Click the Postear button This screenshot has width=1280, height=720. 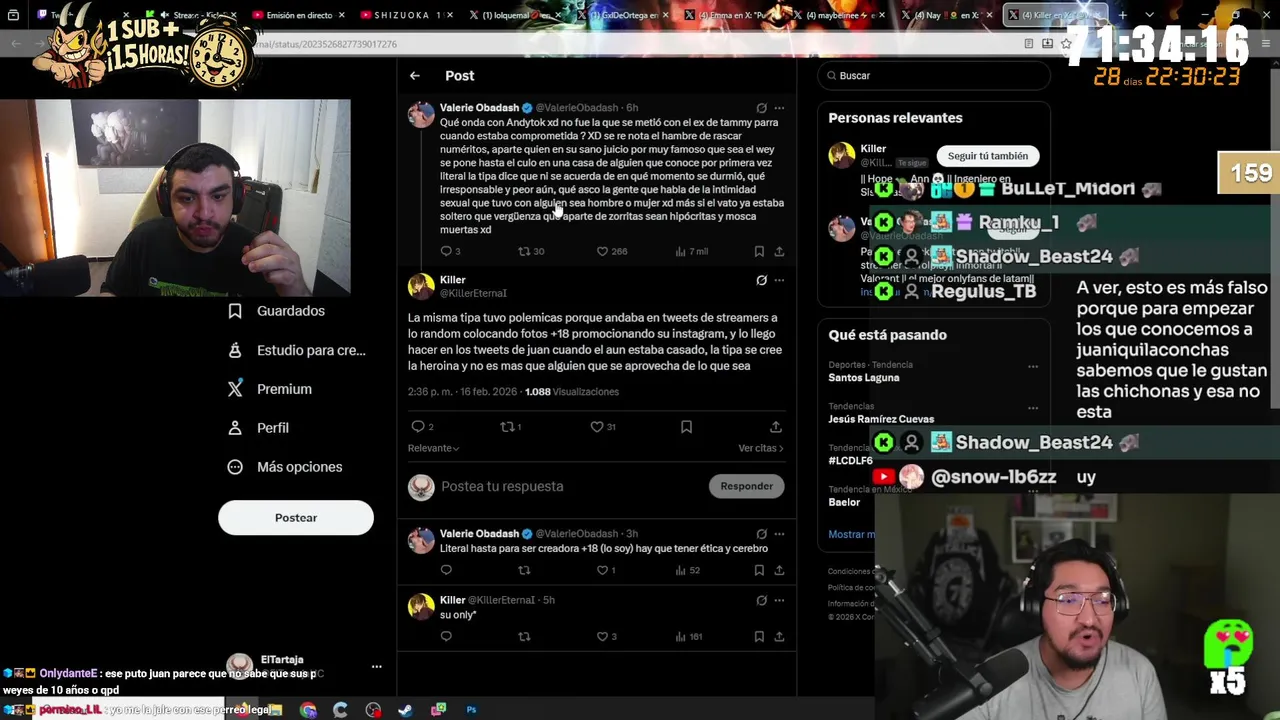click(296, 518)
